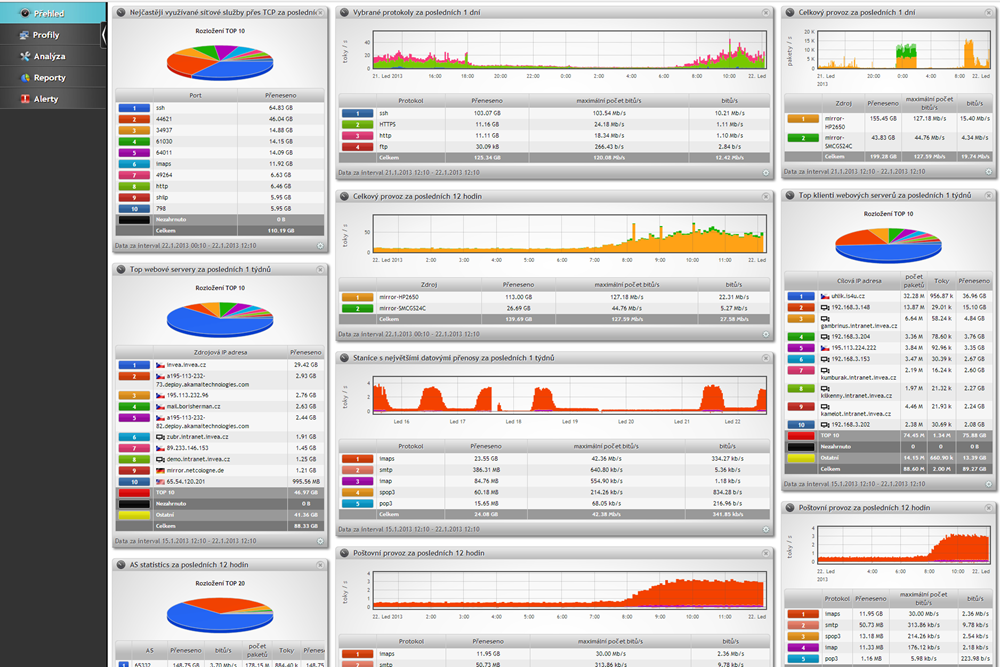
Task: Click the Přehled gauge icon
Action: tap(25, 13)
